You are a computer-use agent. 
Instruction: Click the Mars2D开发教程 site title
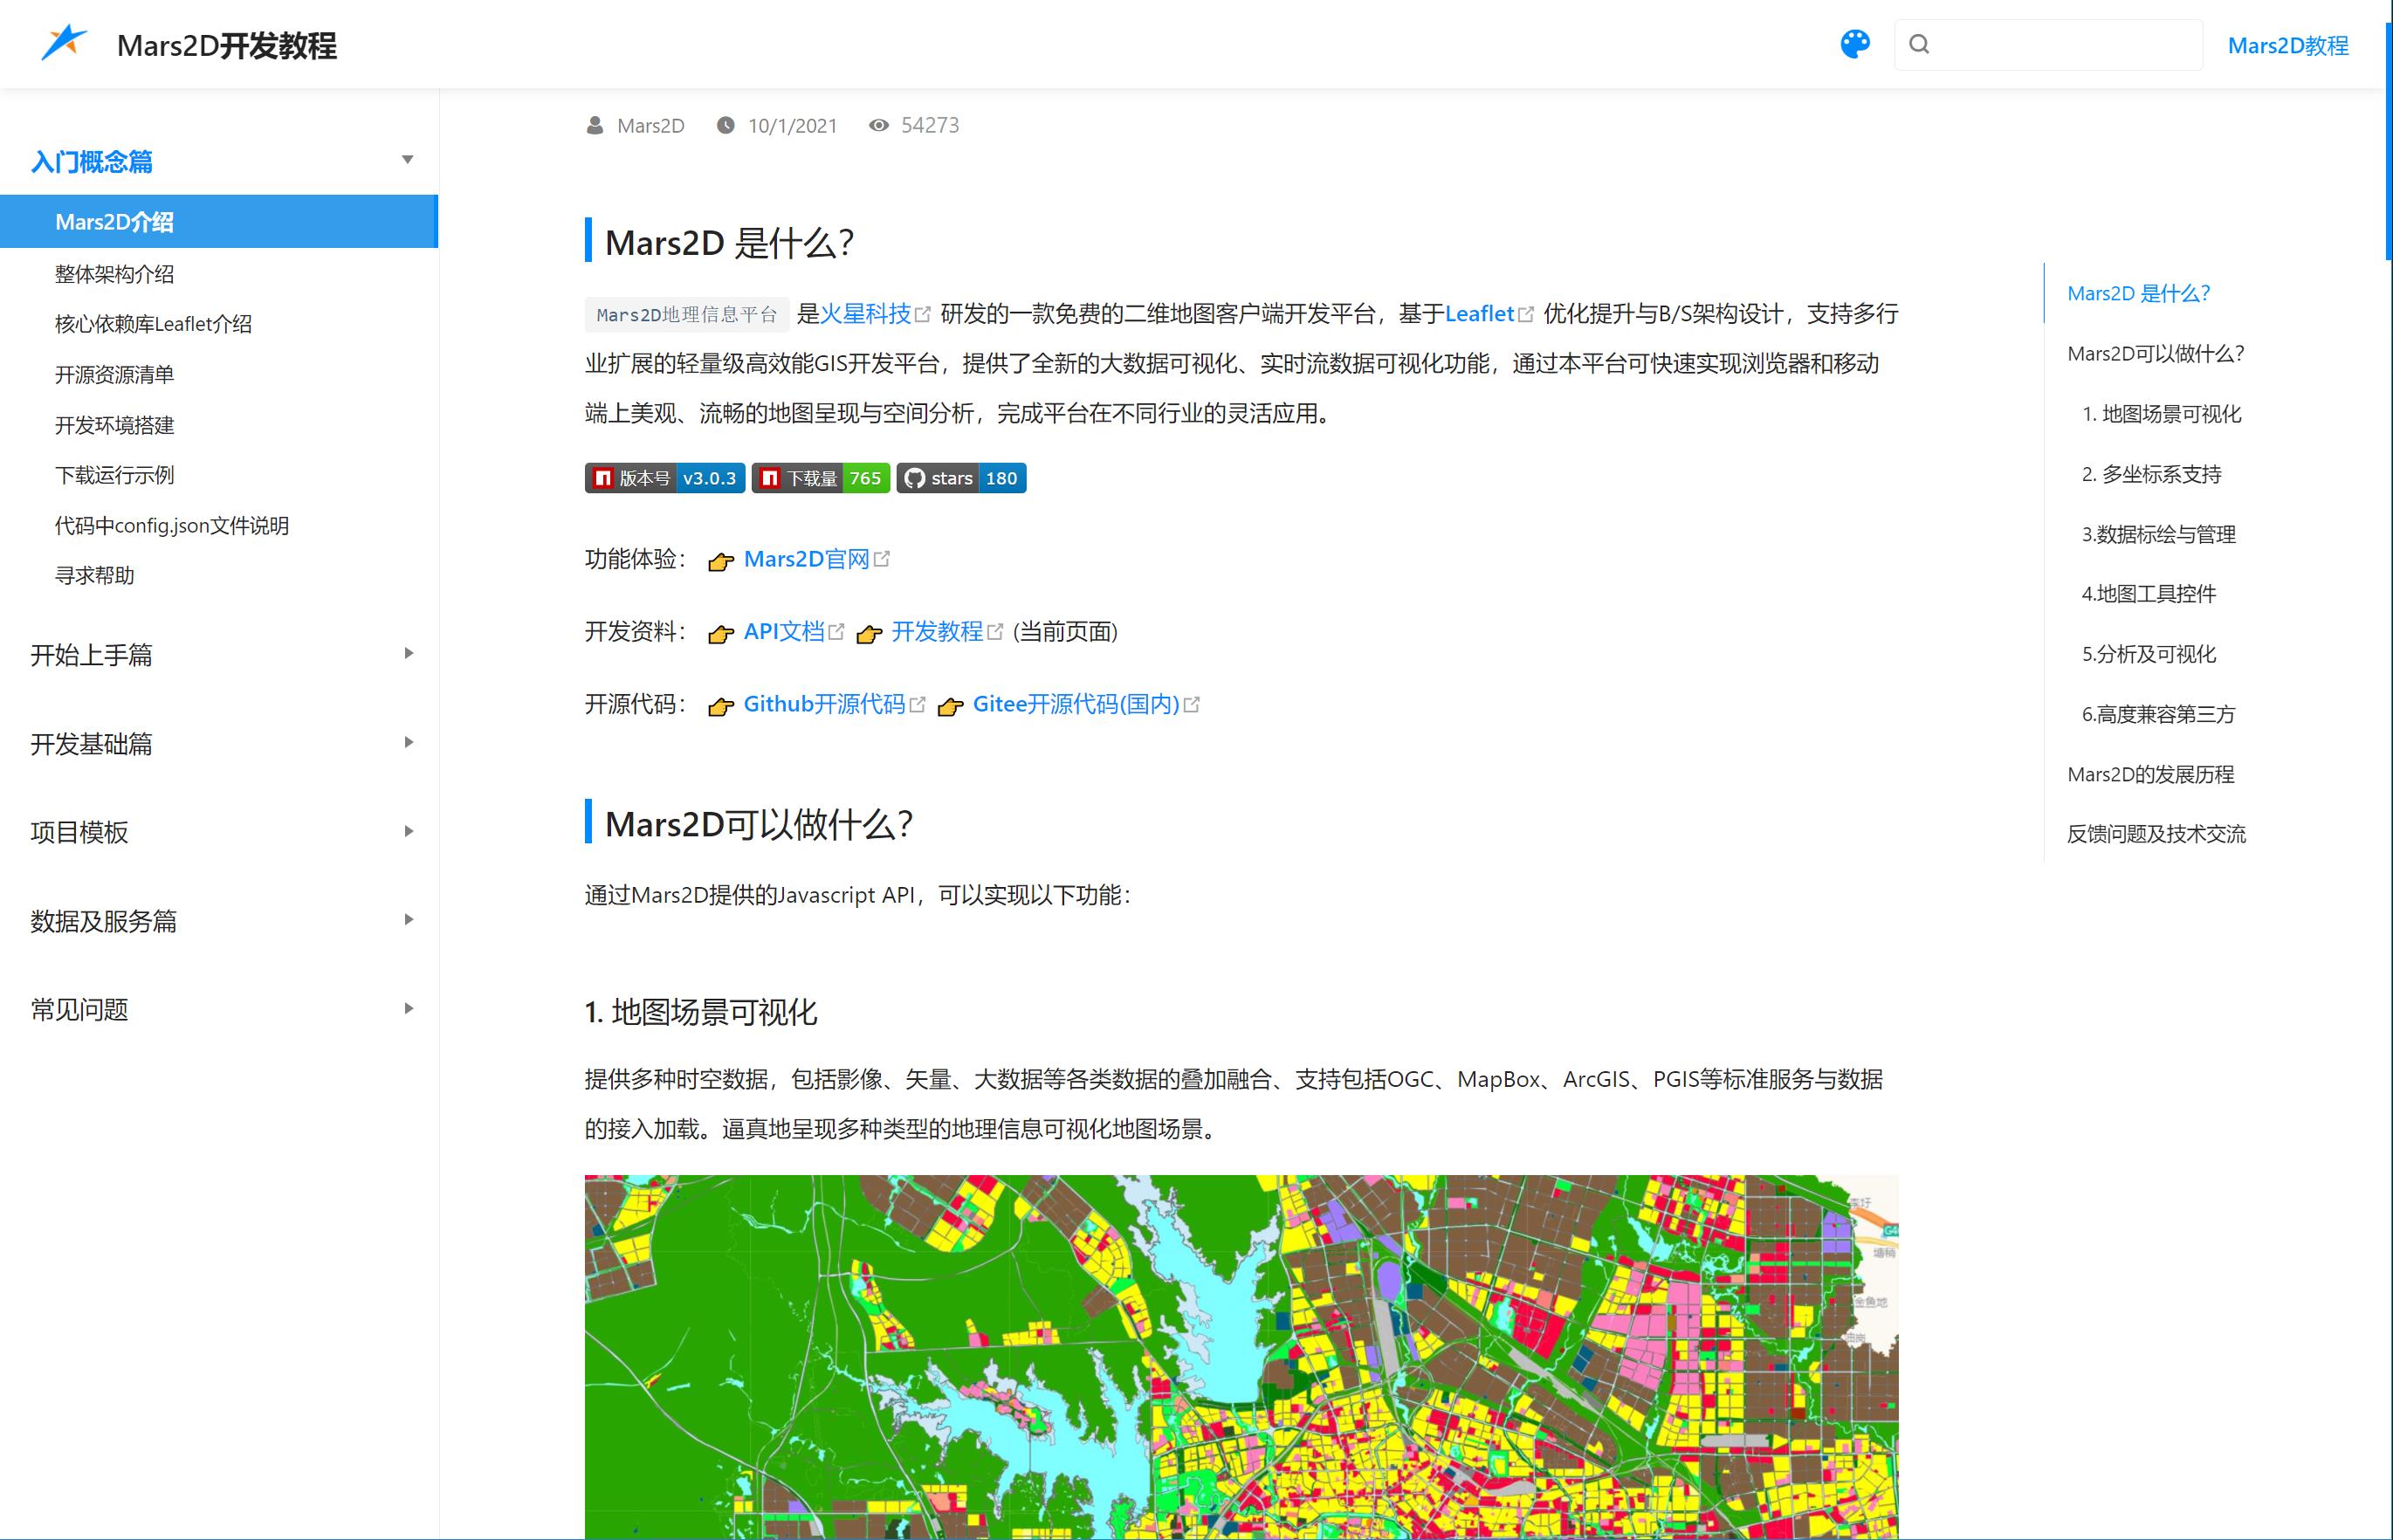(x=227, y=45)
